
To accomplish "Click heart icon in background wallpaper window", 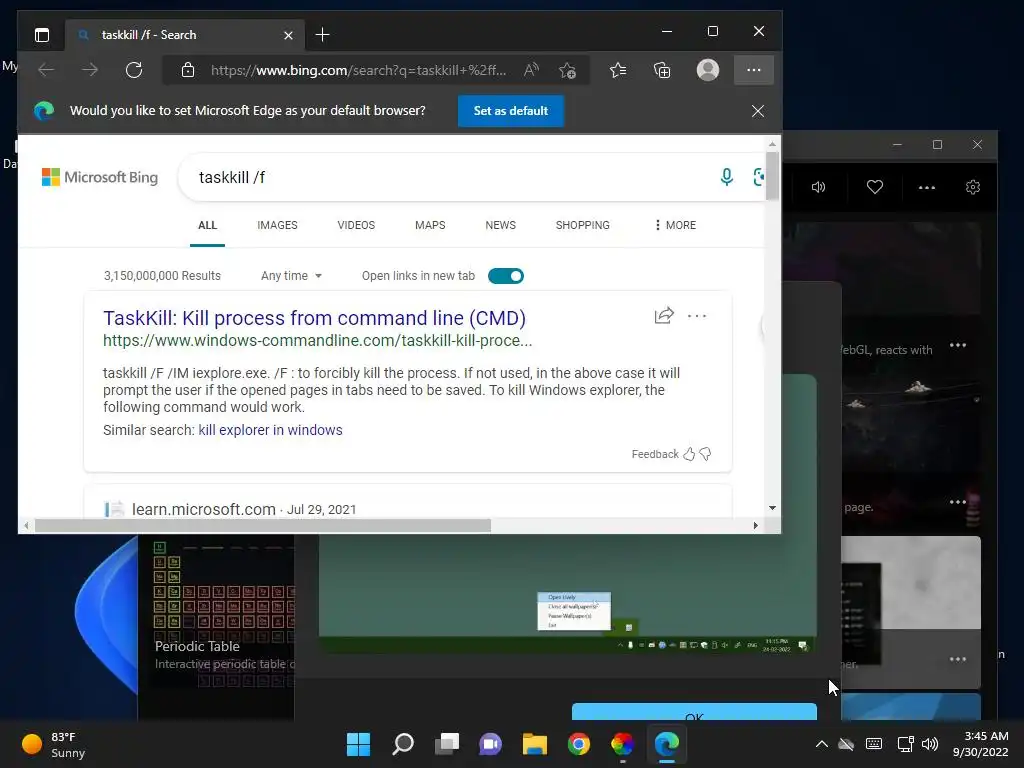I will (874, 187).
